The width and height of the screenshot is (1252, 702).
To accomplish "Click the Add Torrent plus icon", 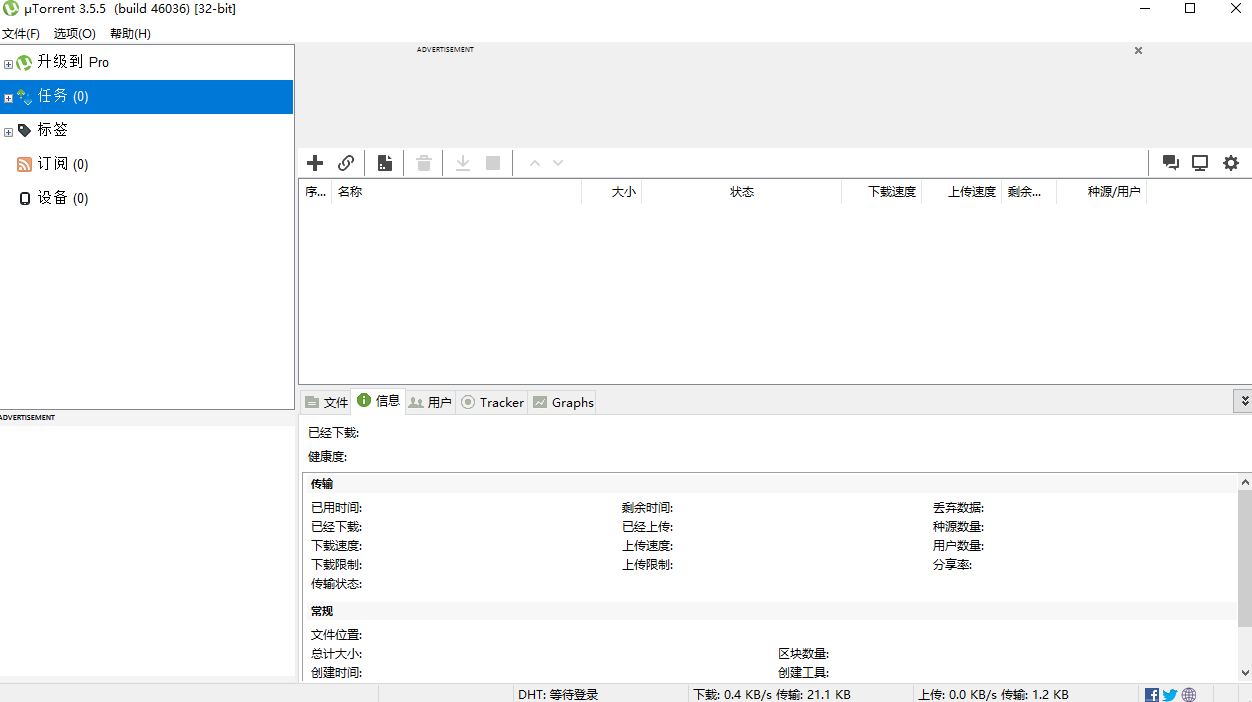I will point(315,163).
